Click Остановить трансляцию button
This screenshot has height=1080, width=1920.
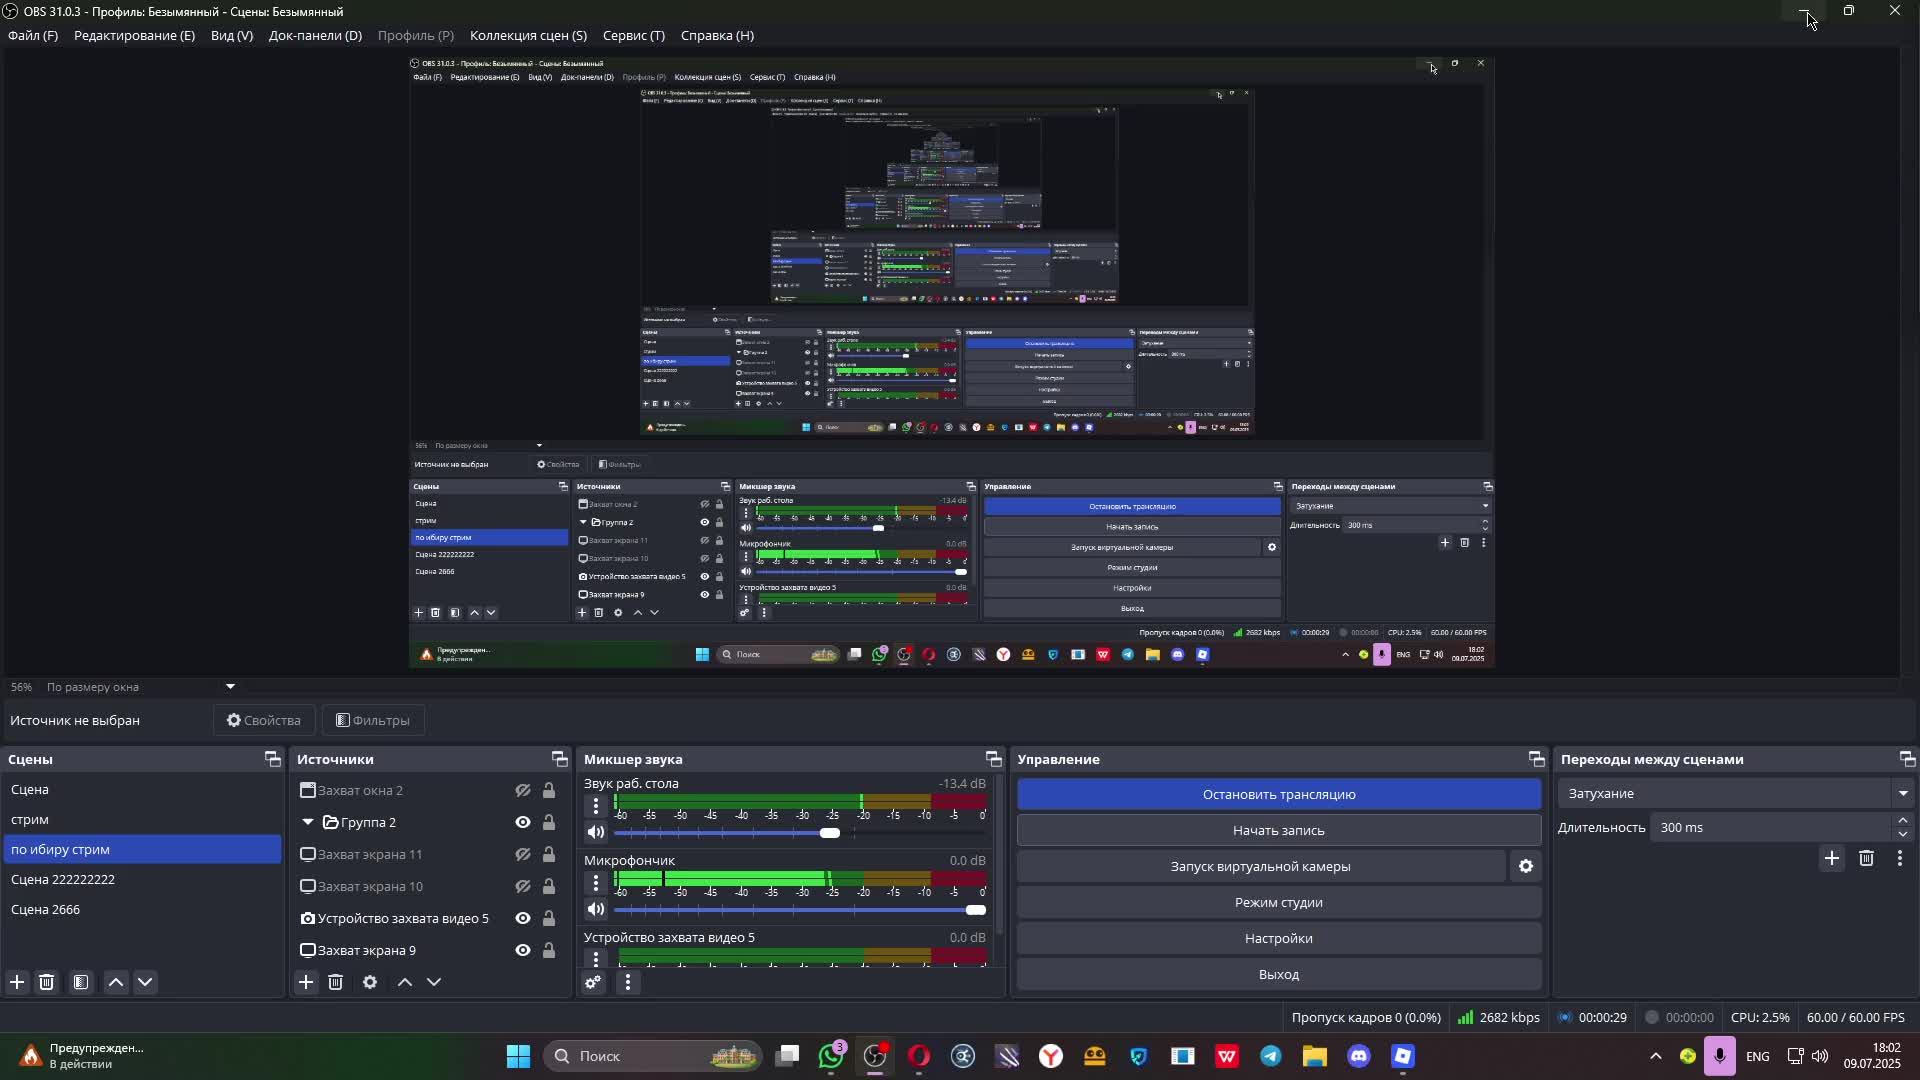pyautogui.click(x=1278, y=795)
